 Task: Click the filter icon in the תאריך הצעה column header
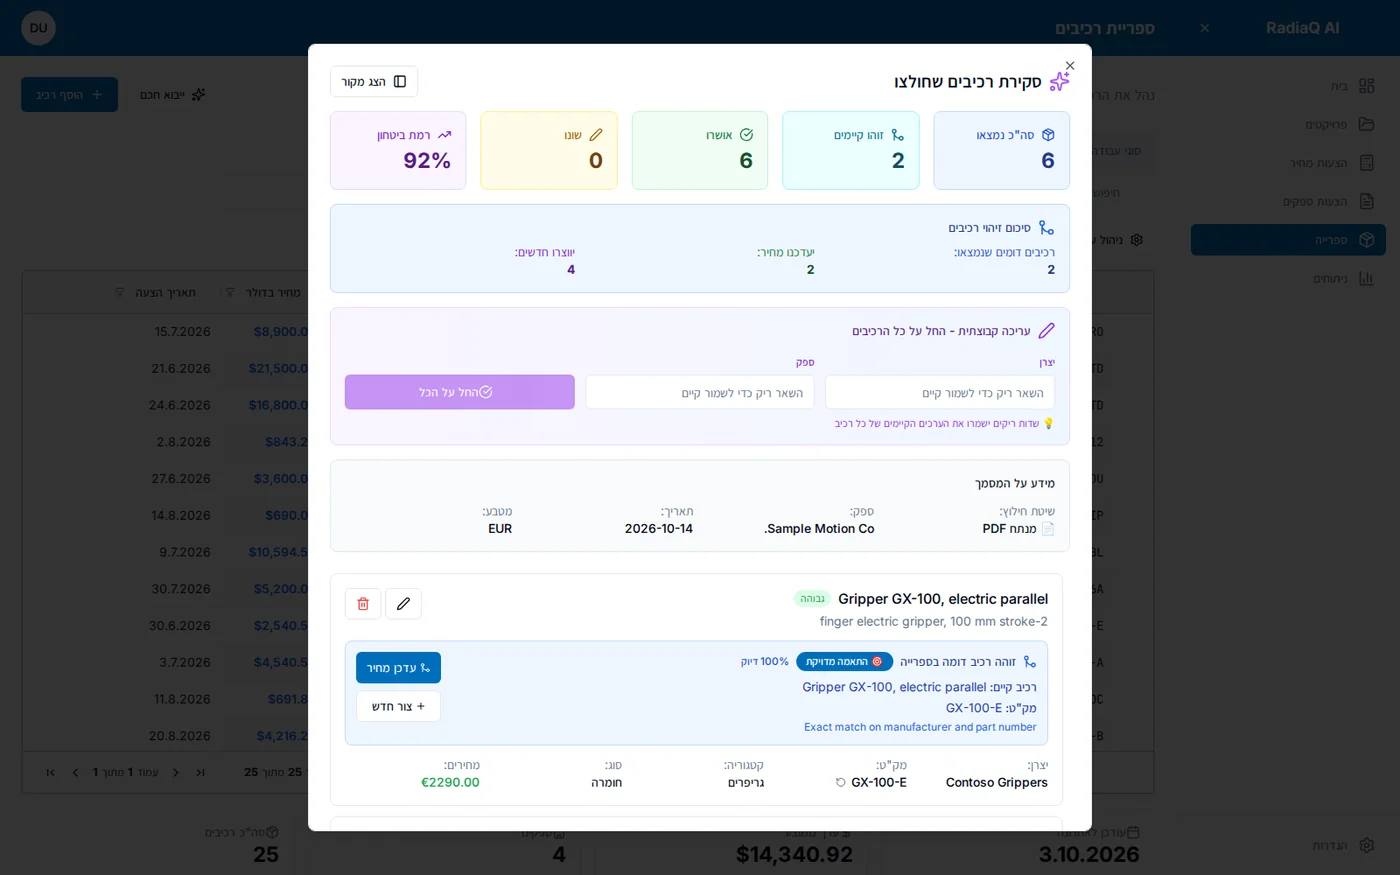click(120, 293)
